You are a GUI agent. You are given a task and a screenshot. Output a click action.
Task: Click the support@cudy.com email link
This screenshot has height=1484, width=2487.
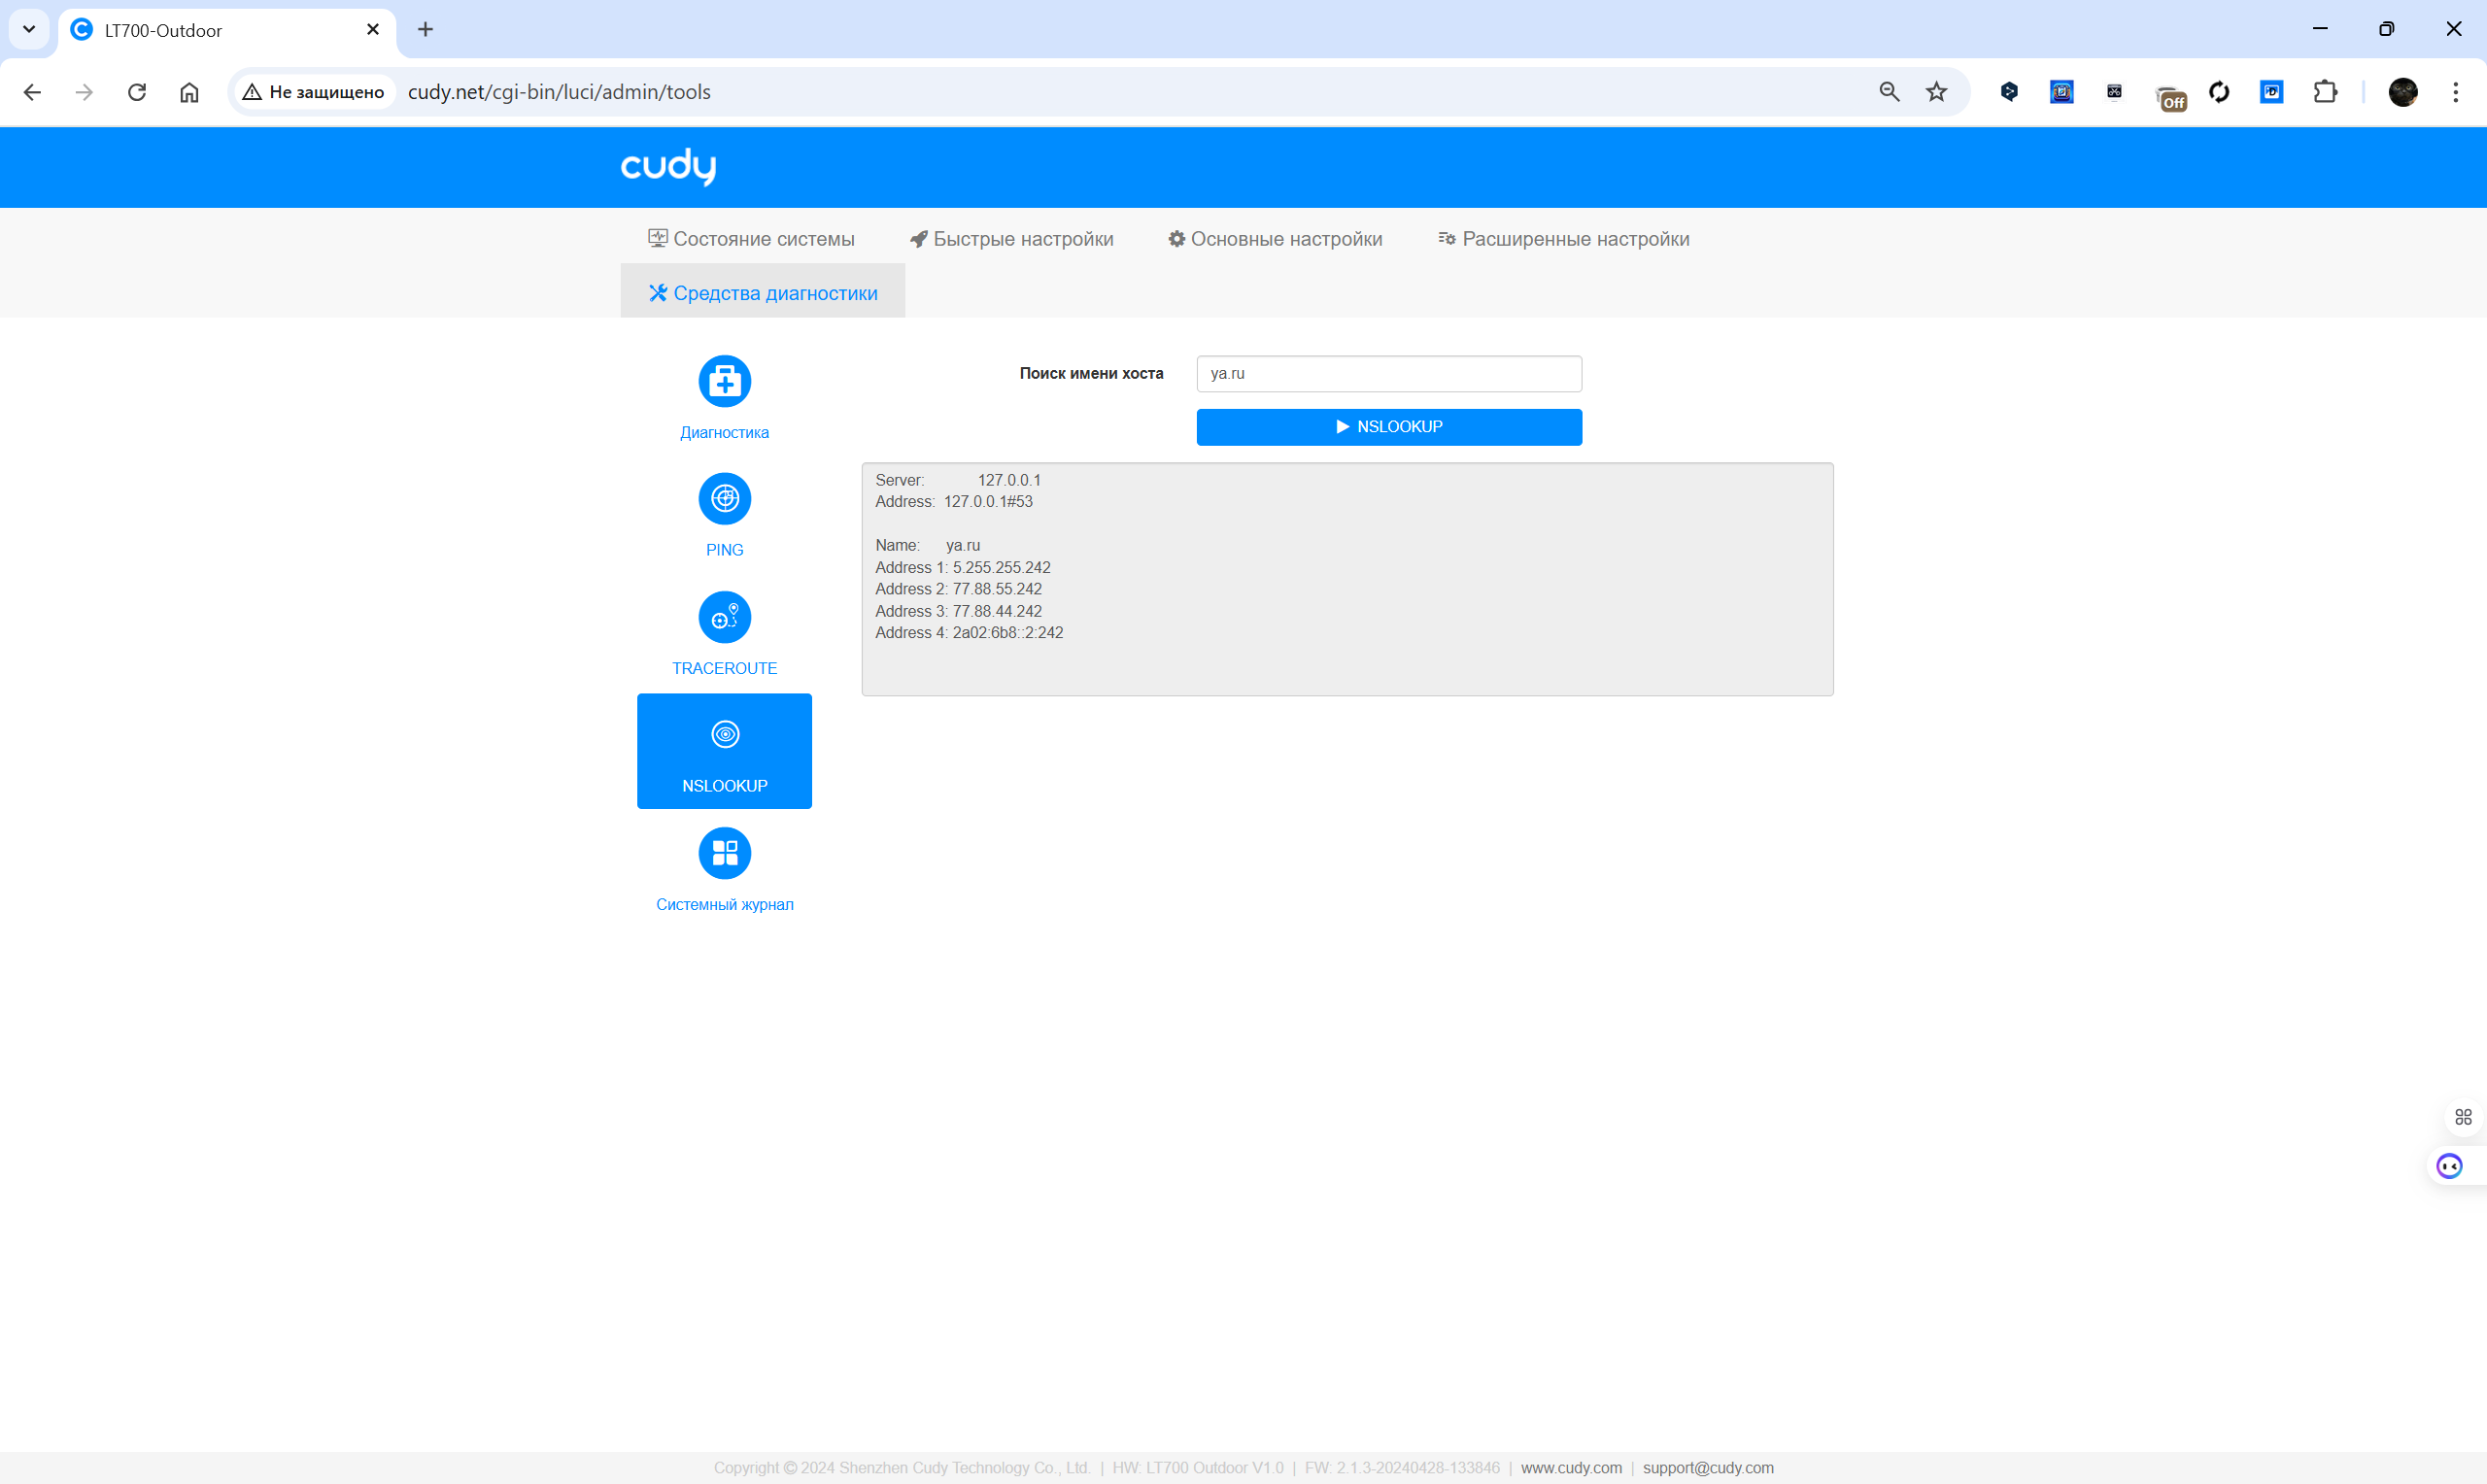[x=1707, y=1467]
